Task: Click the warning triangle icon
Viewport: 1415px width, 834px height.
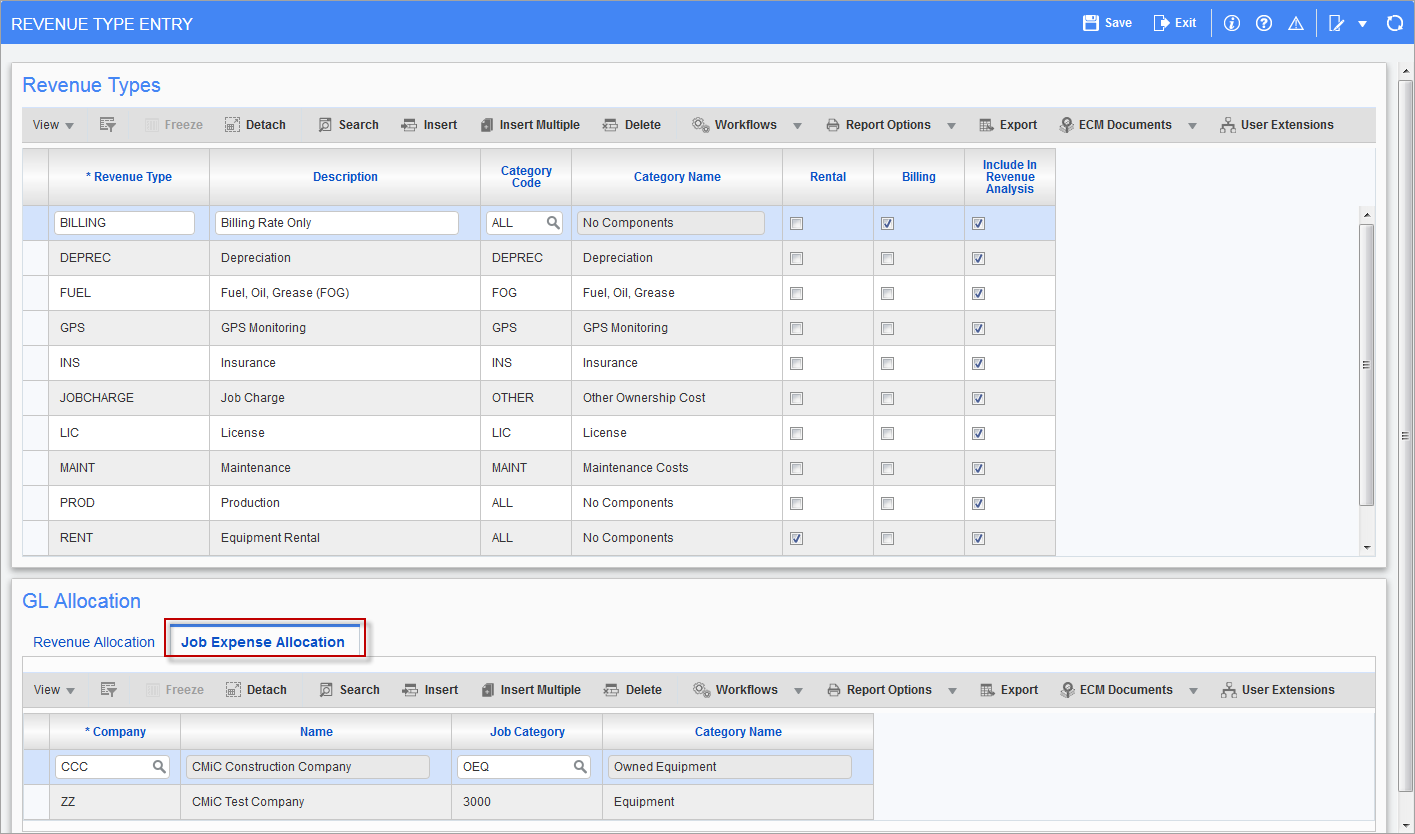Action: pos(1296,23)
